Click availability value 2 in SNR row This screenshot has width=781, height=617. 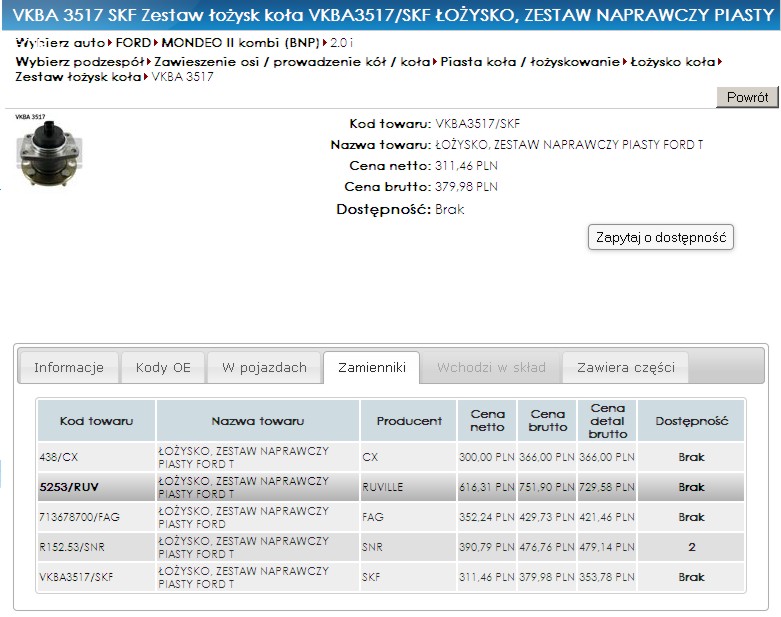(x=691, y=547)
